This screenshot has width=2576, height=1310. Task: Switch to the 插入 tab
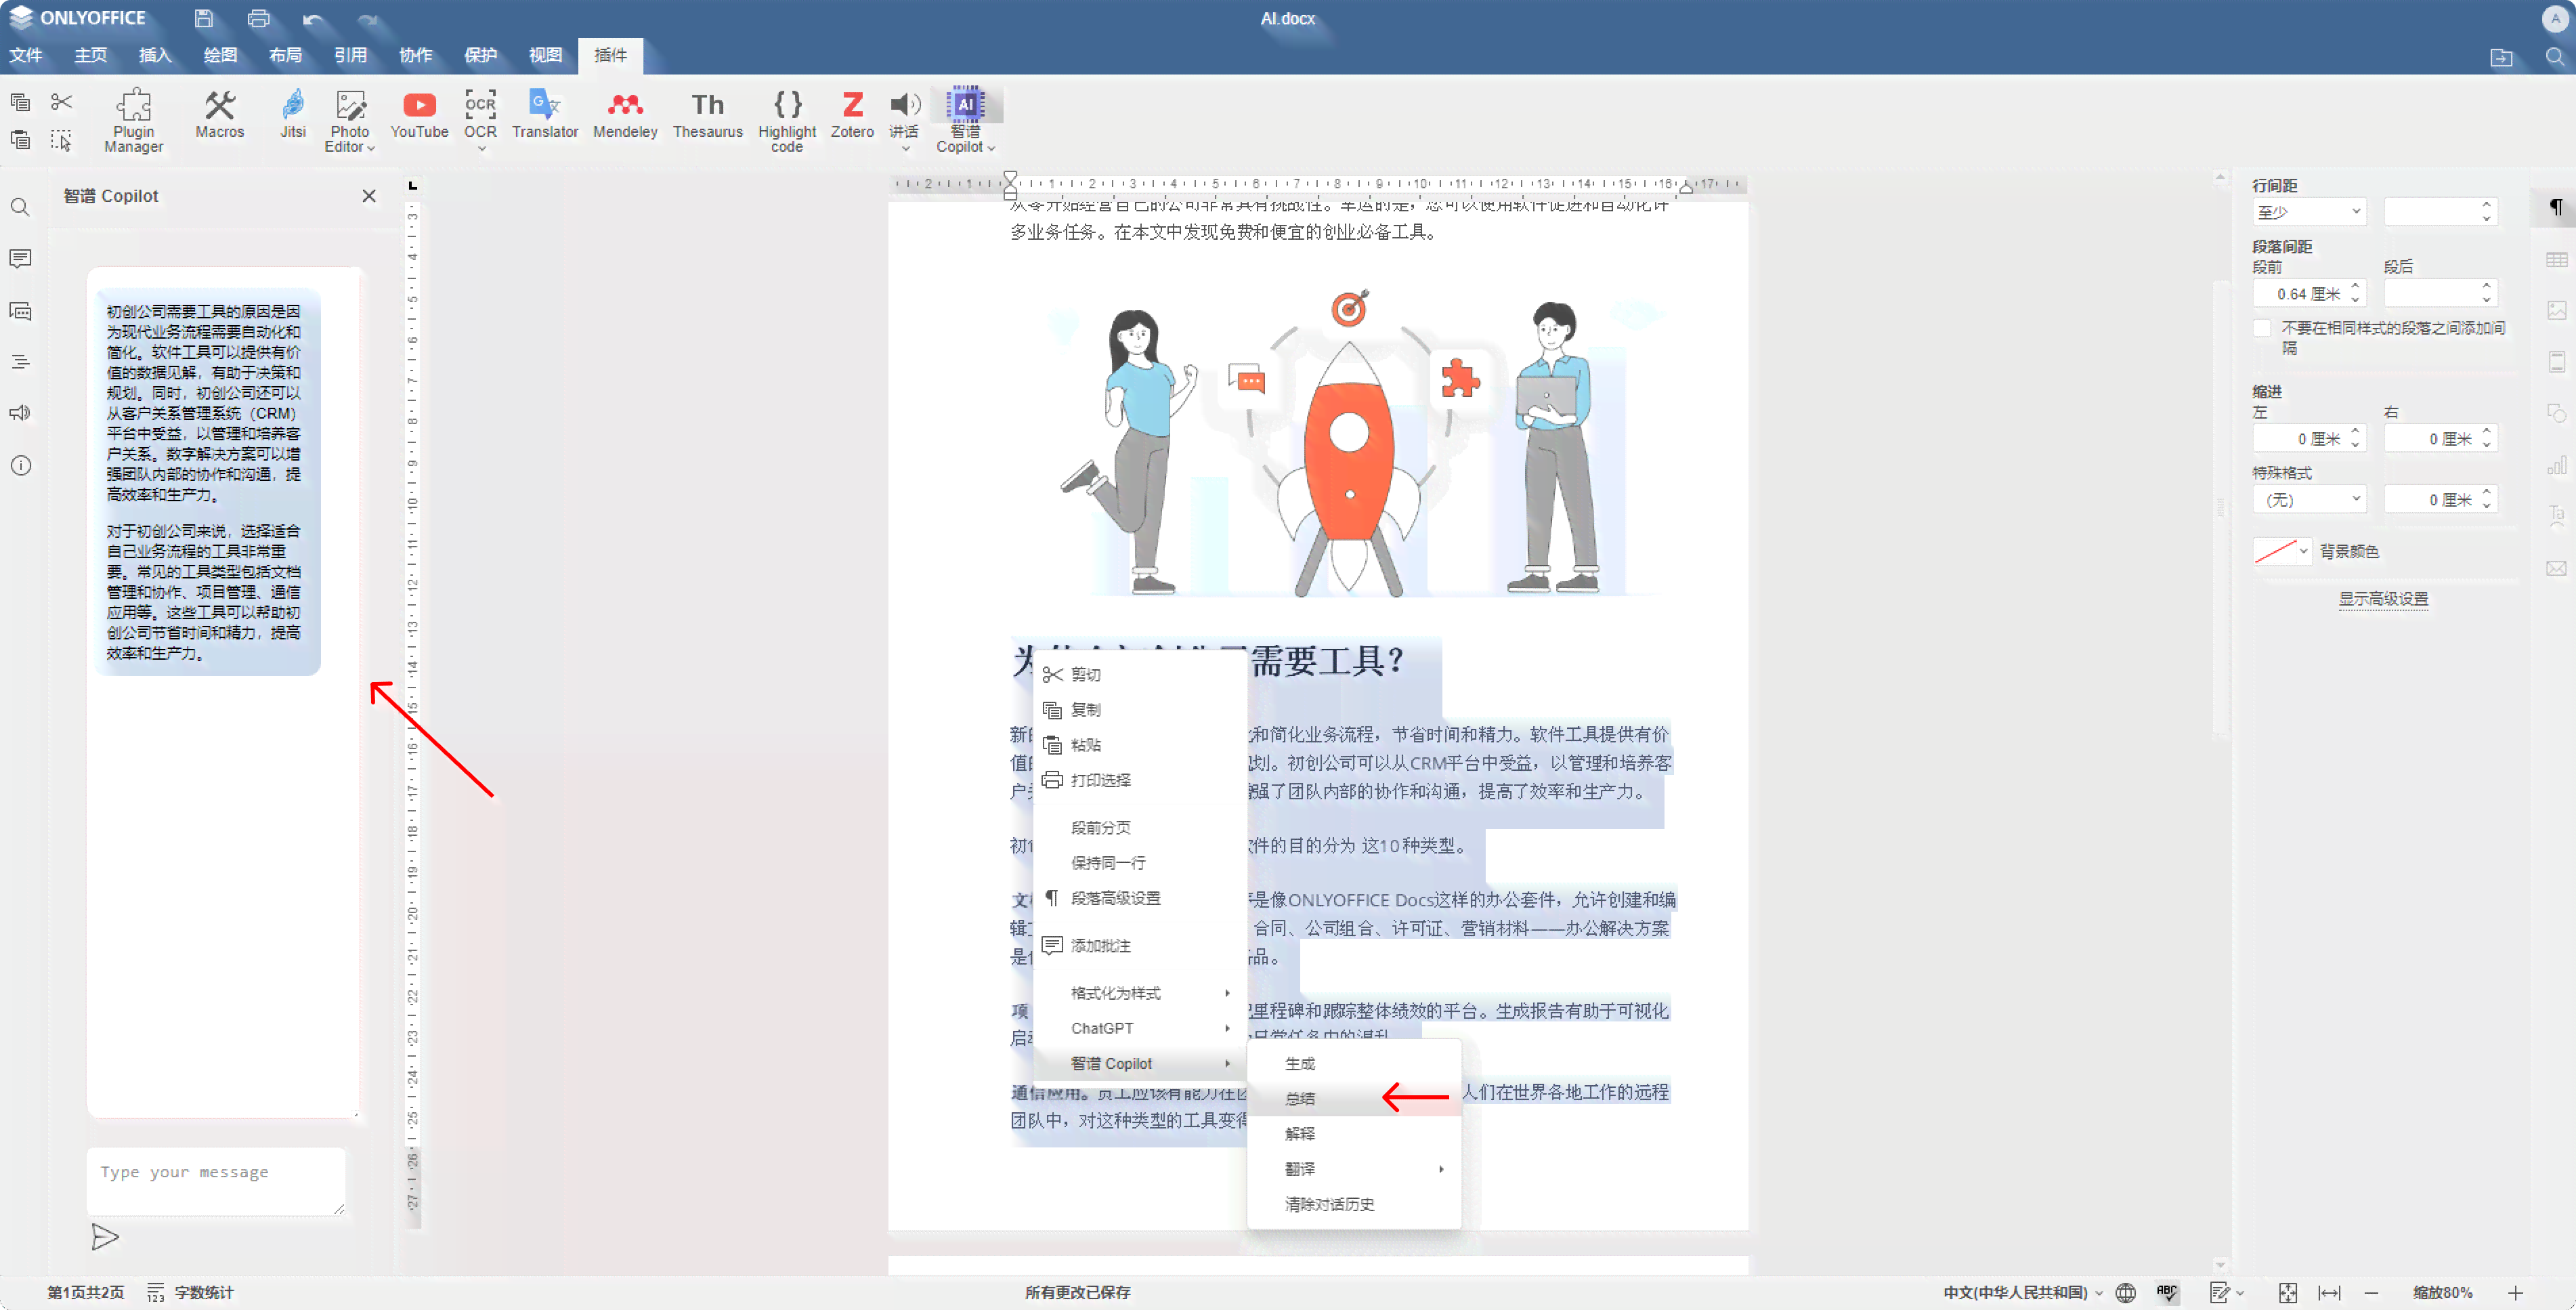point(155,55)
